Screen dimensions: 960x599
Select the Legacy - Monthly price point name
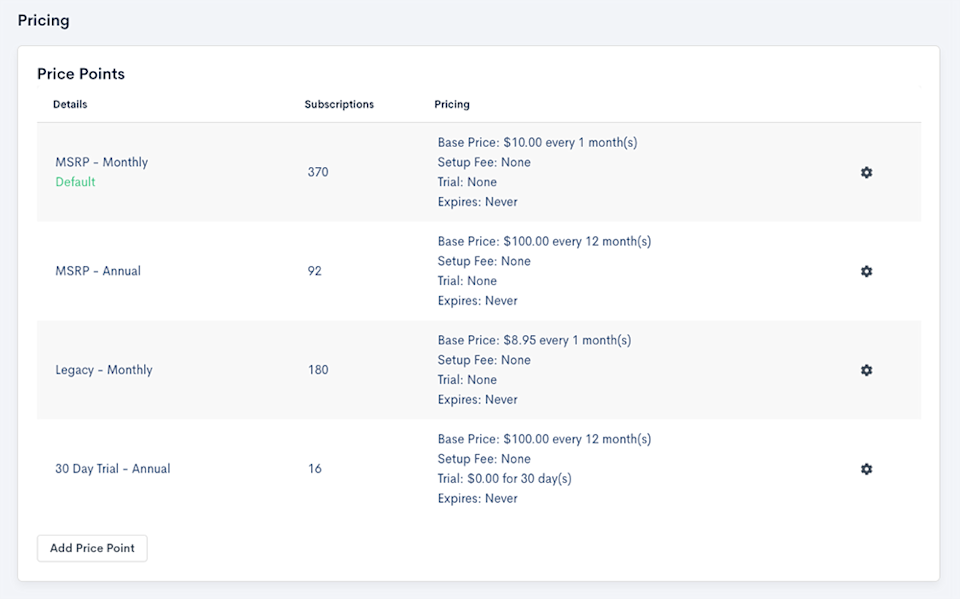point(104,370)
